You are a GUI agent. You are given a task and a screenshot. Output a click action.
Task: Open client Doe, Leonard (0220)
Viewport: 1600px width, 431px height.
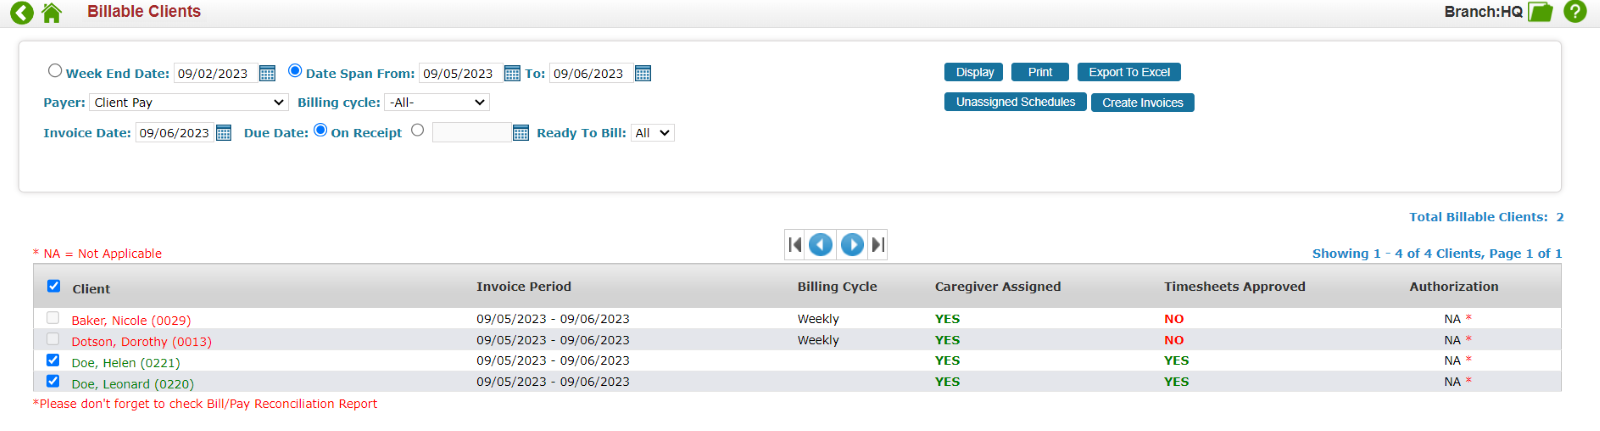coord(132,384)
